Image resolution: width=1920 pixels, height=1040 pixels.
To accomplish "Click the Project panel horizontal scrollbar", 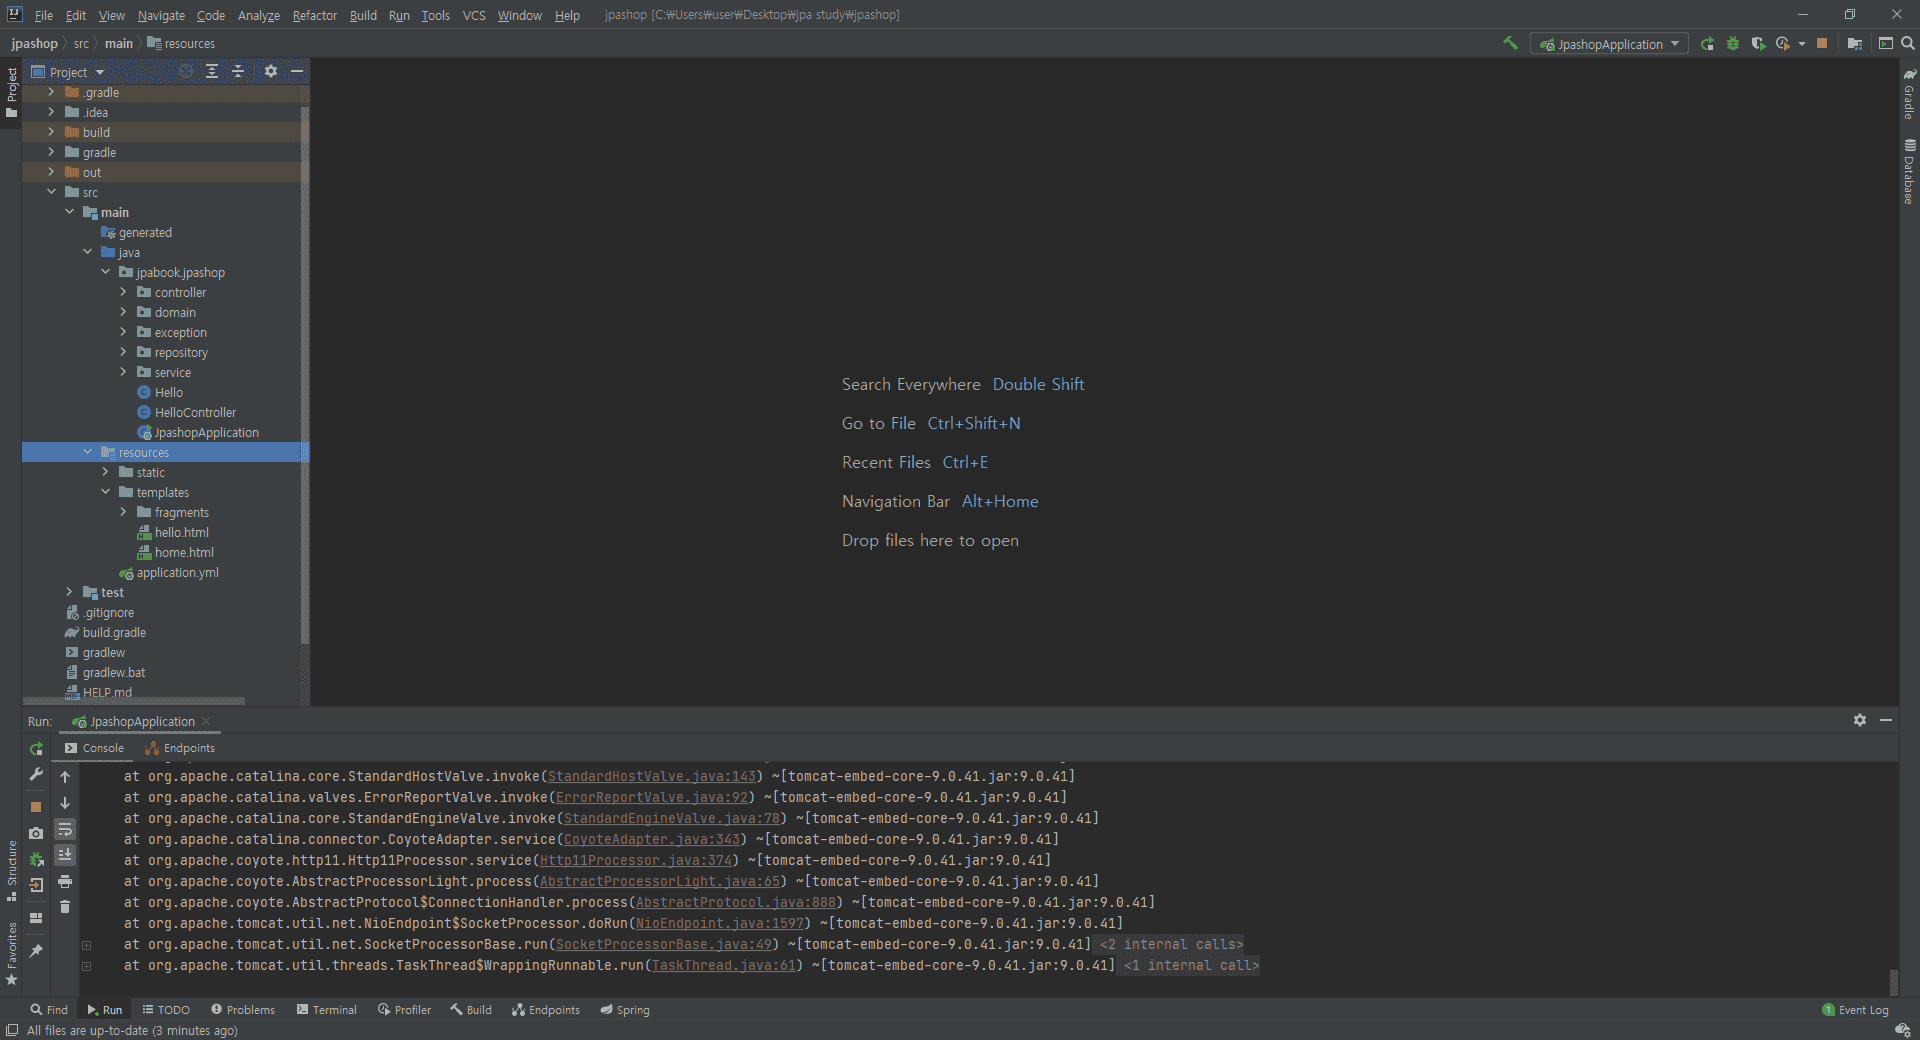I will point(134,700).
